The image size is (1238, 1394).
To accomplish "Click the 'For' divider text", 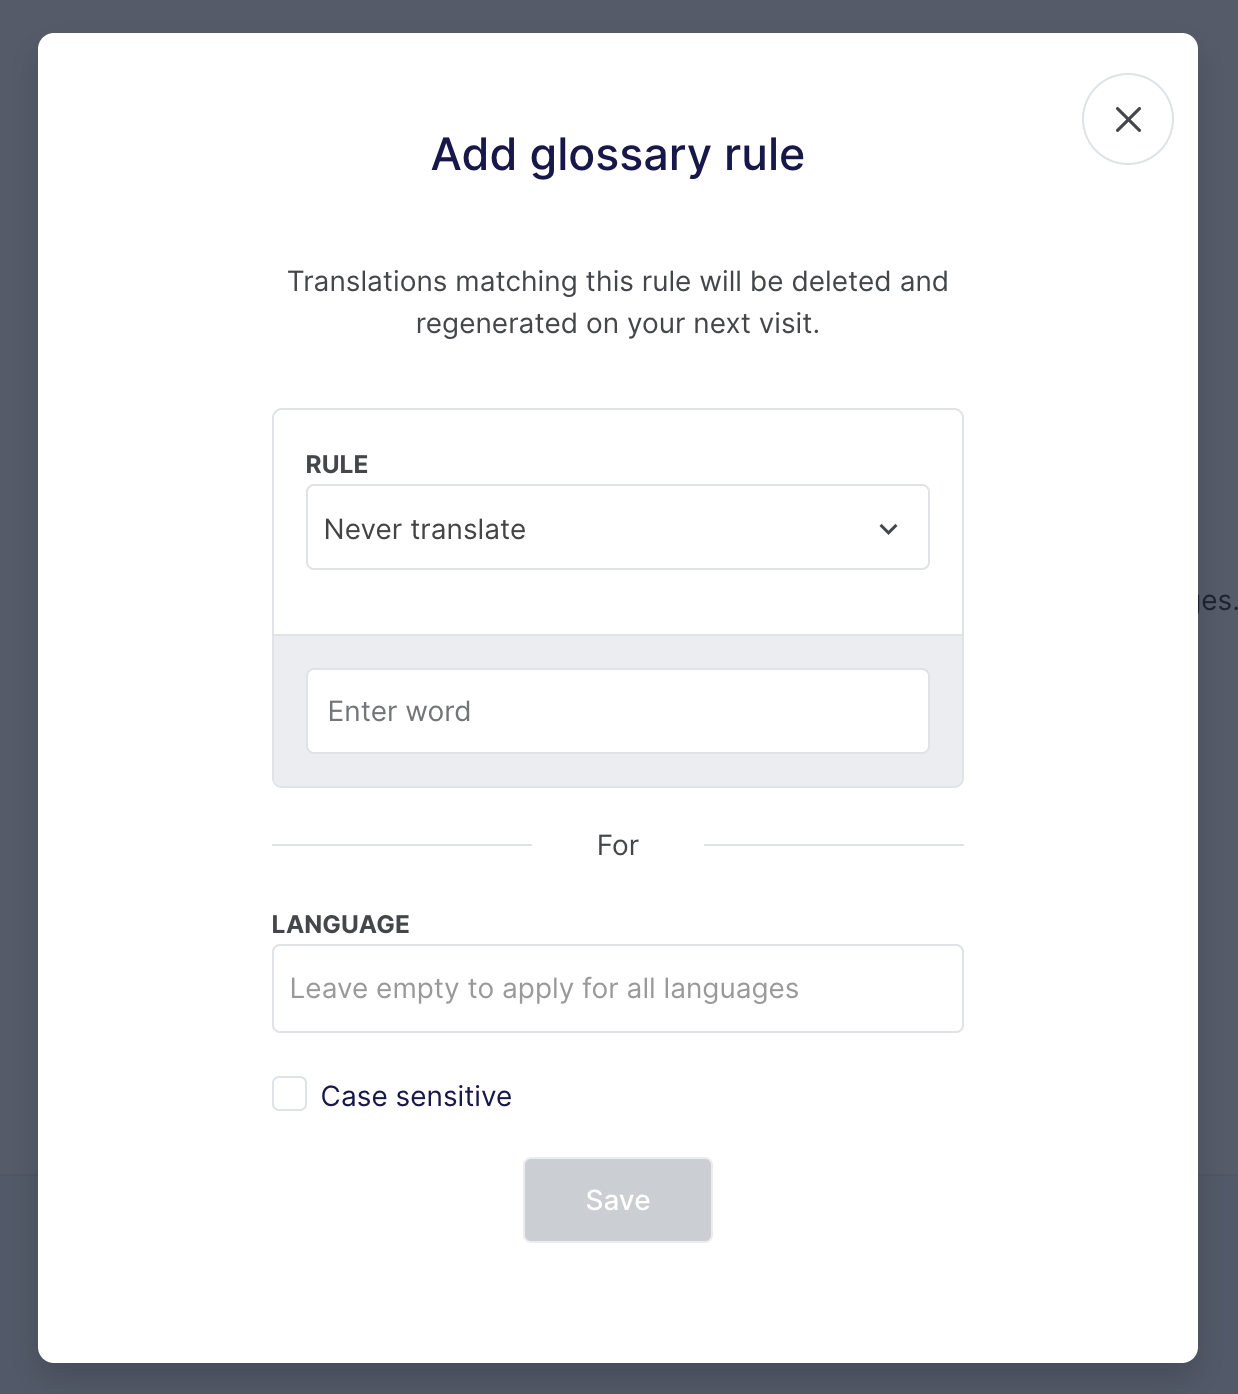I will point(618,845).
